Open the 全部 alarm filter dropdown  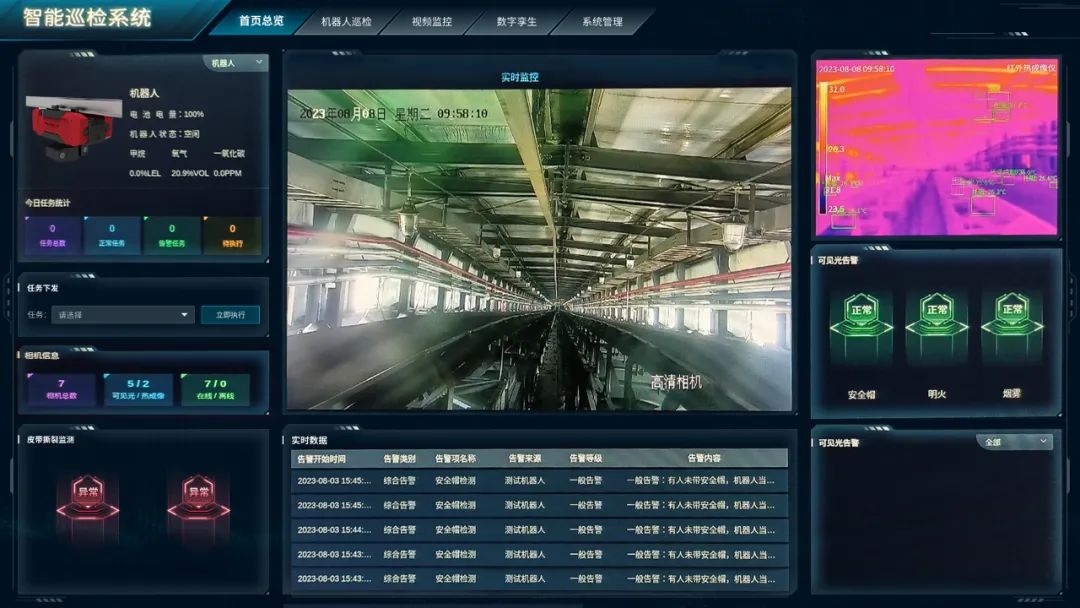pyautogui.click(x=1013, y=442)
